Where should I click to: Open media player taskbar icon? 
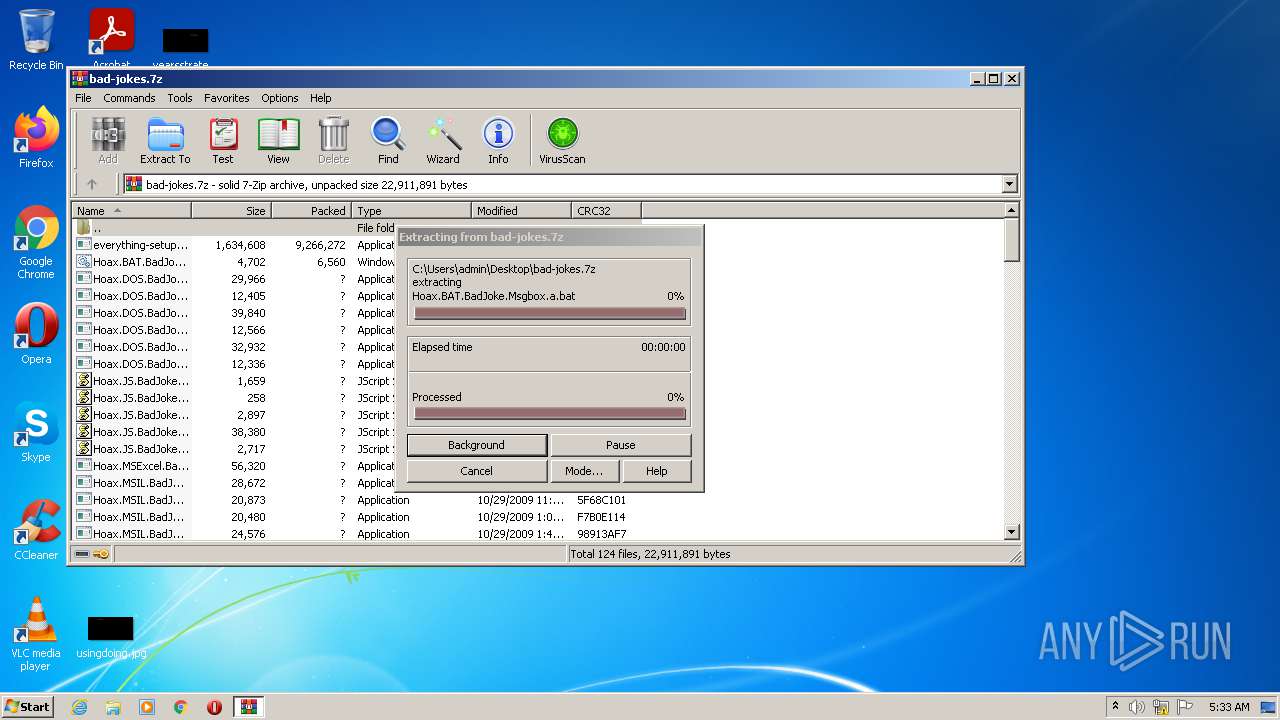pos(147,707)
